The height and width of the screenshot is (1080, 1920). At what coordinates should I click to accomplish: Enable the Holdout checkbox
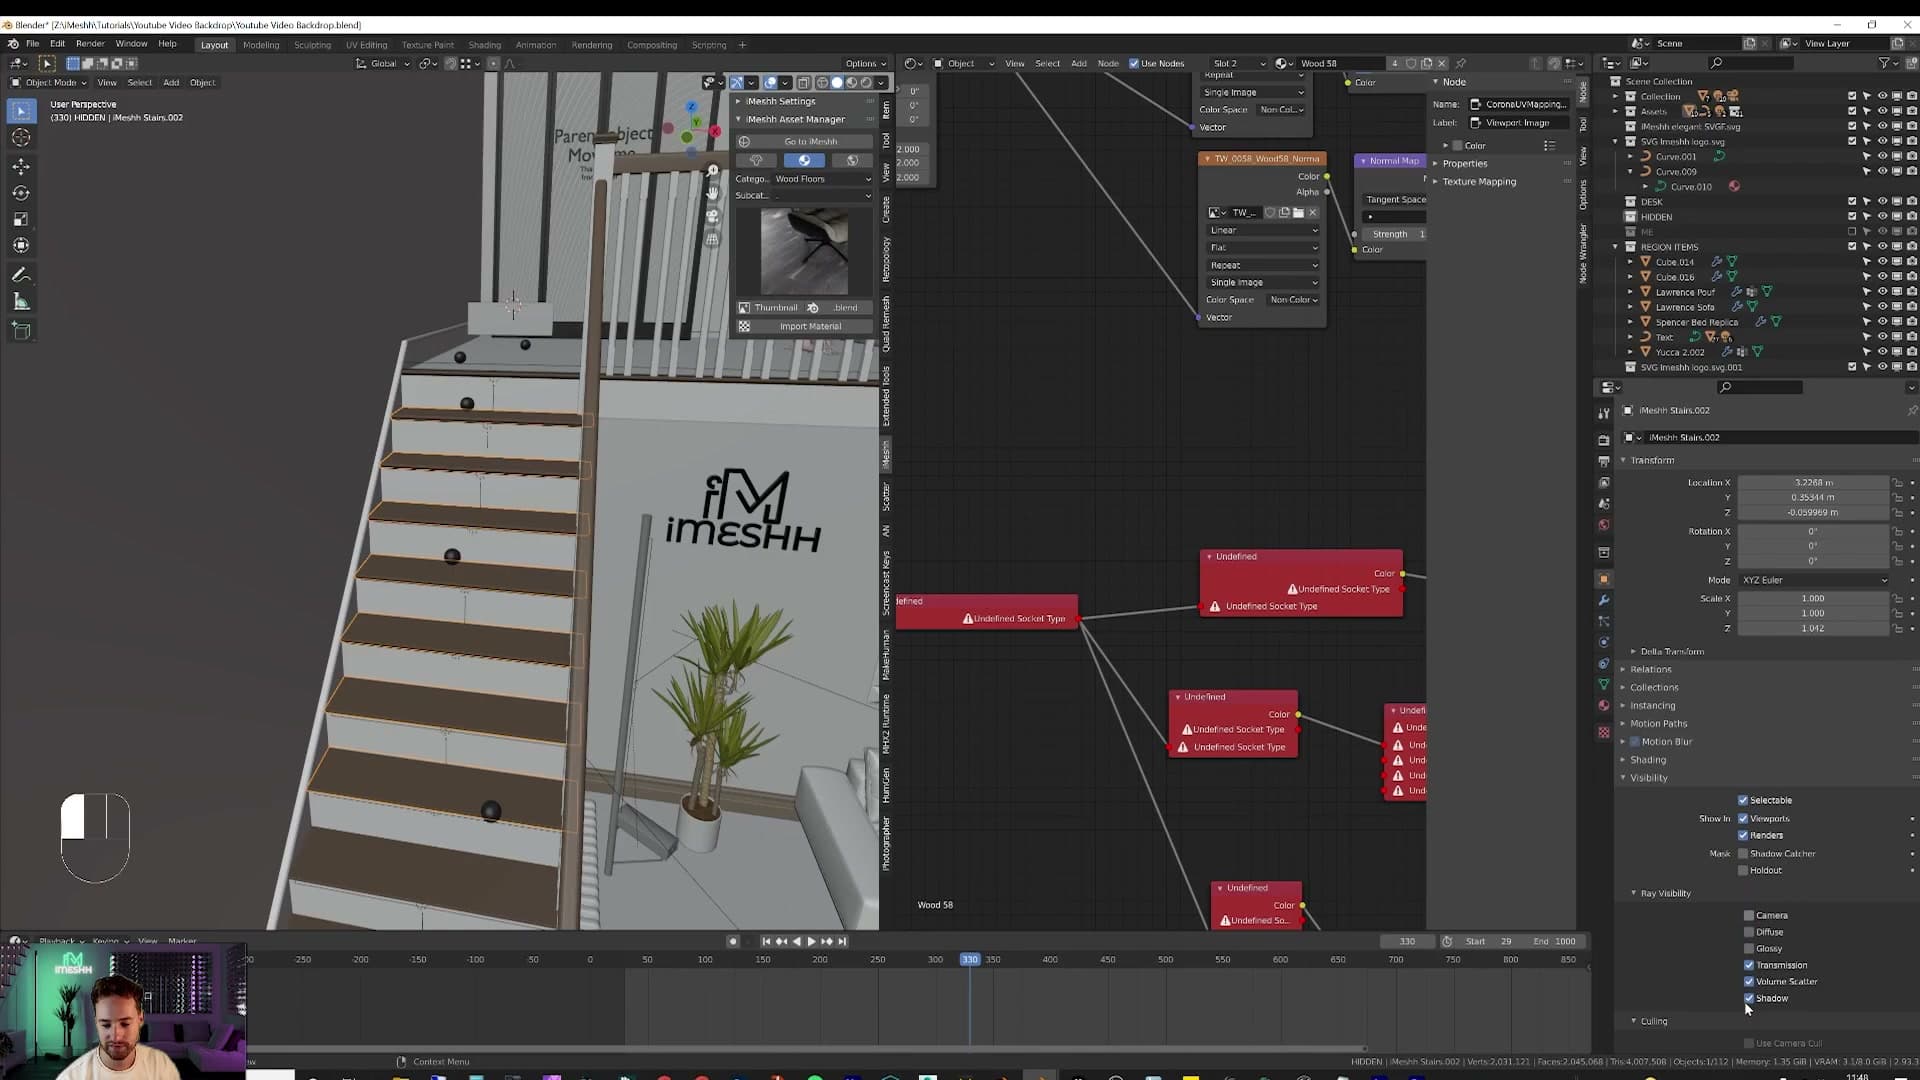(1743, 870)
